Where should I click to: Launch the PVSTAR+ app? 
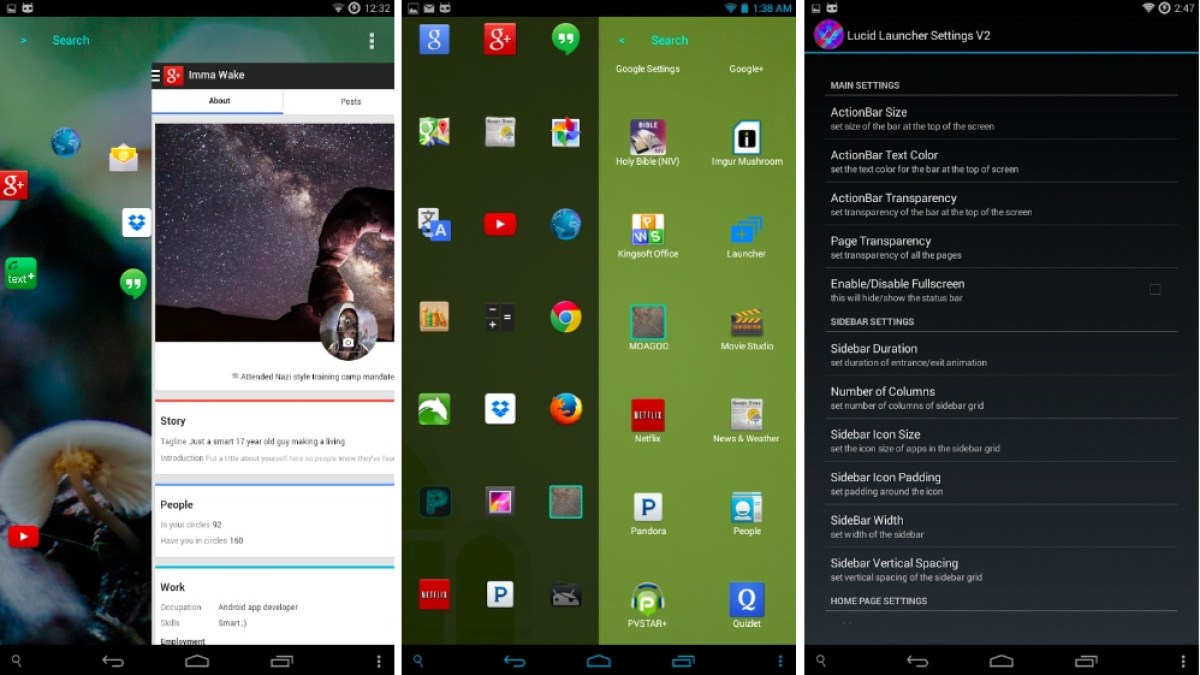(x=648, y=602)
